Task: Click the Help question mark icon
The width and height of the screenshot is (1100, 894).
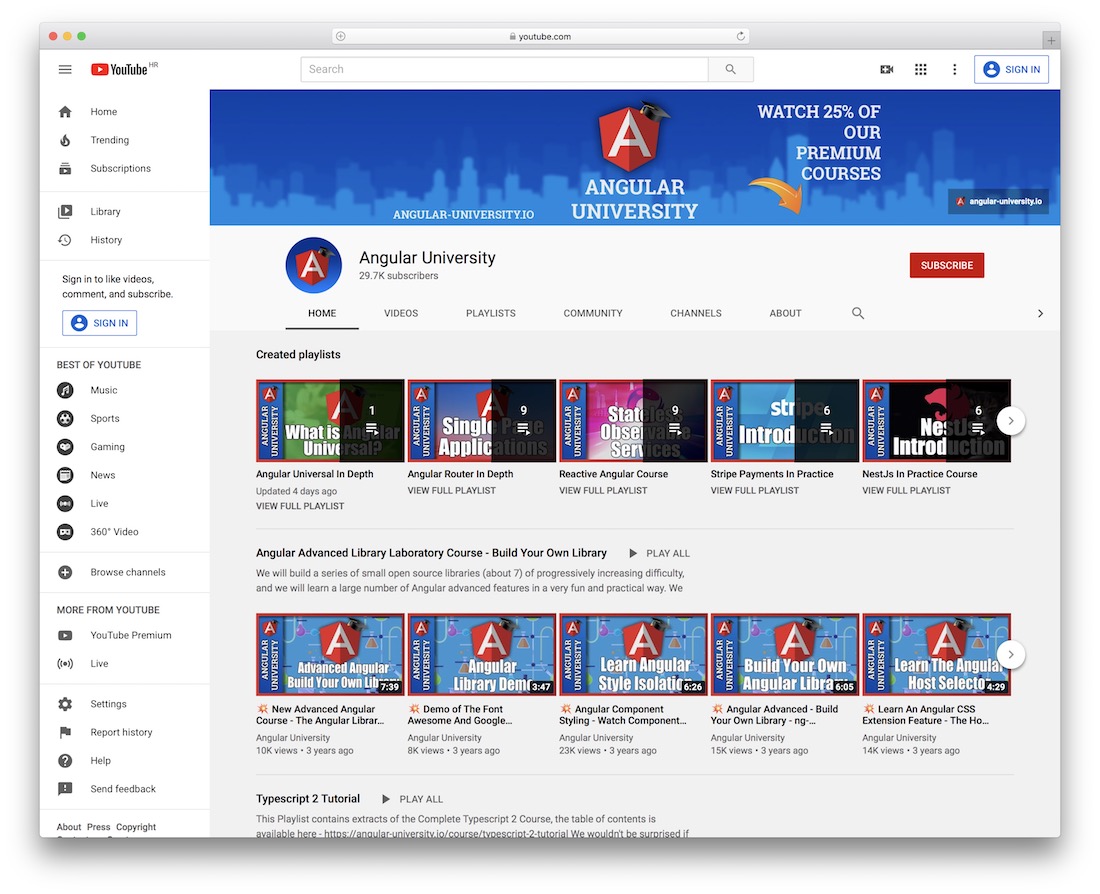Action: (65, 761)
